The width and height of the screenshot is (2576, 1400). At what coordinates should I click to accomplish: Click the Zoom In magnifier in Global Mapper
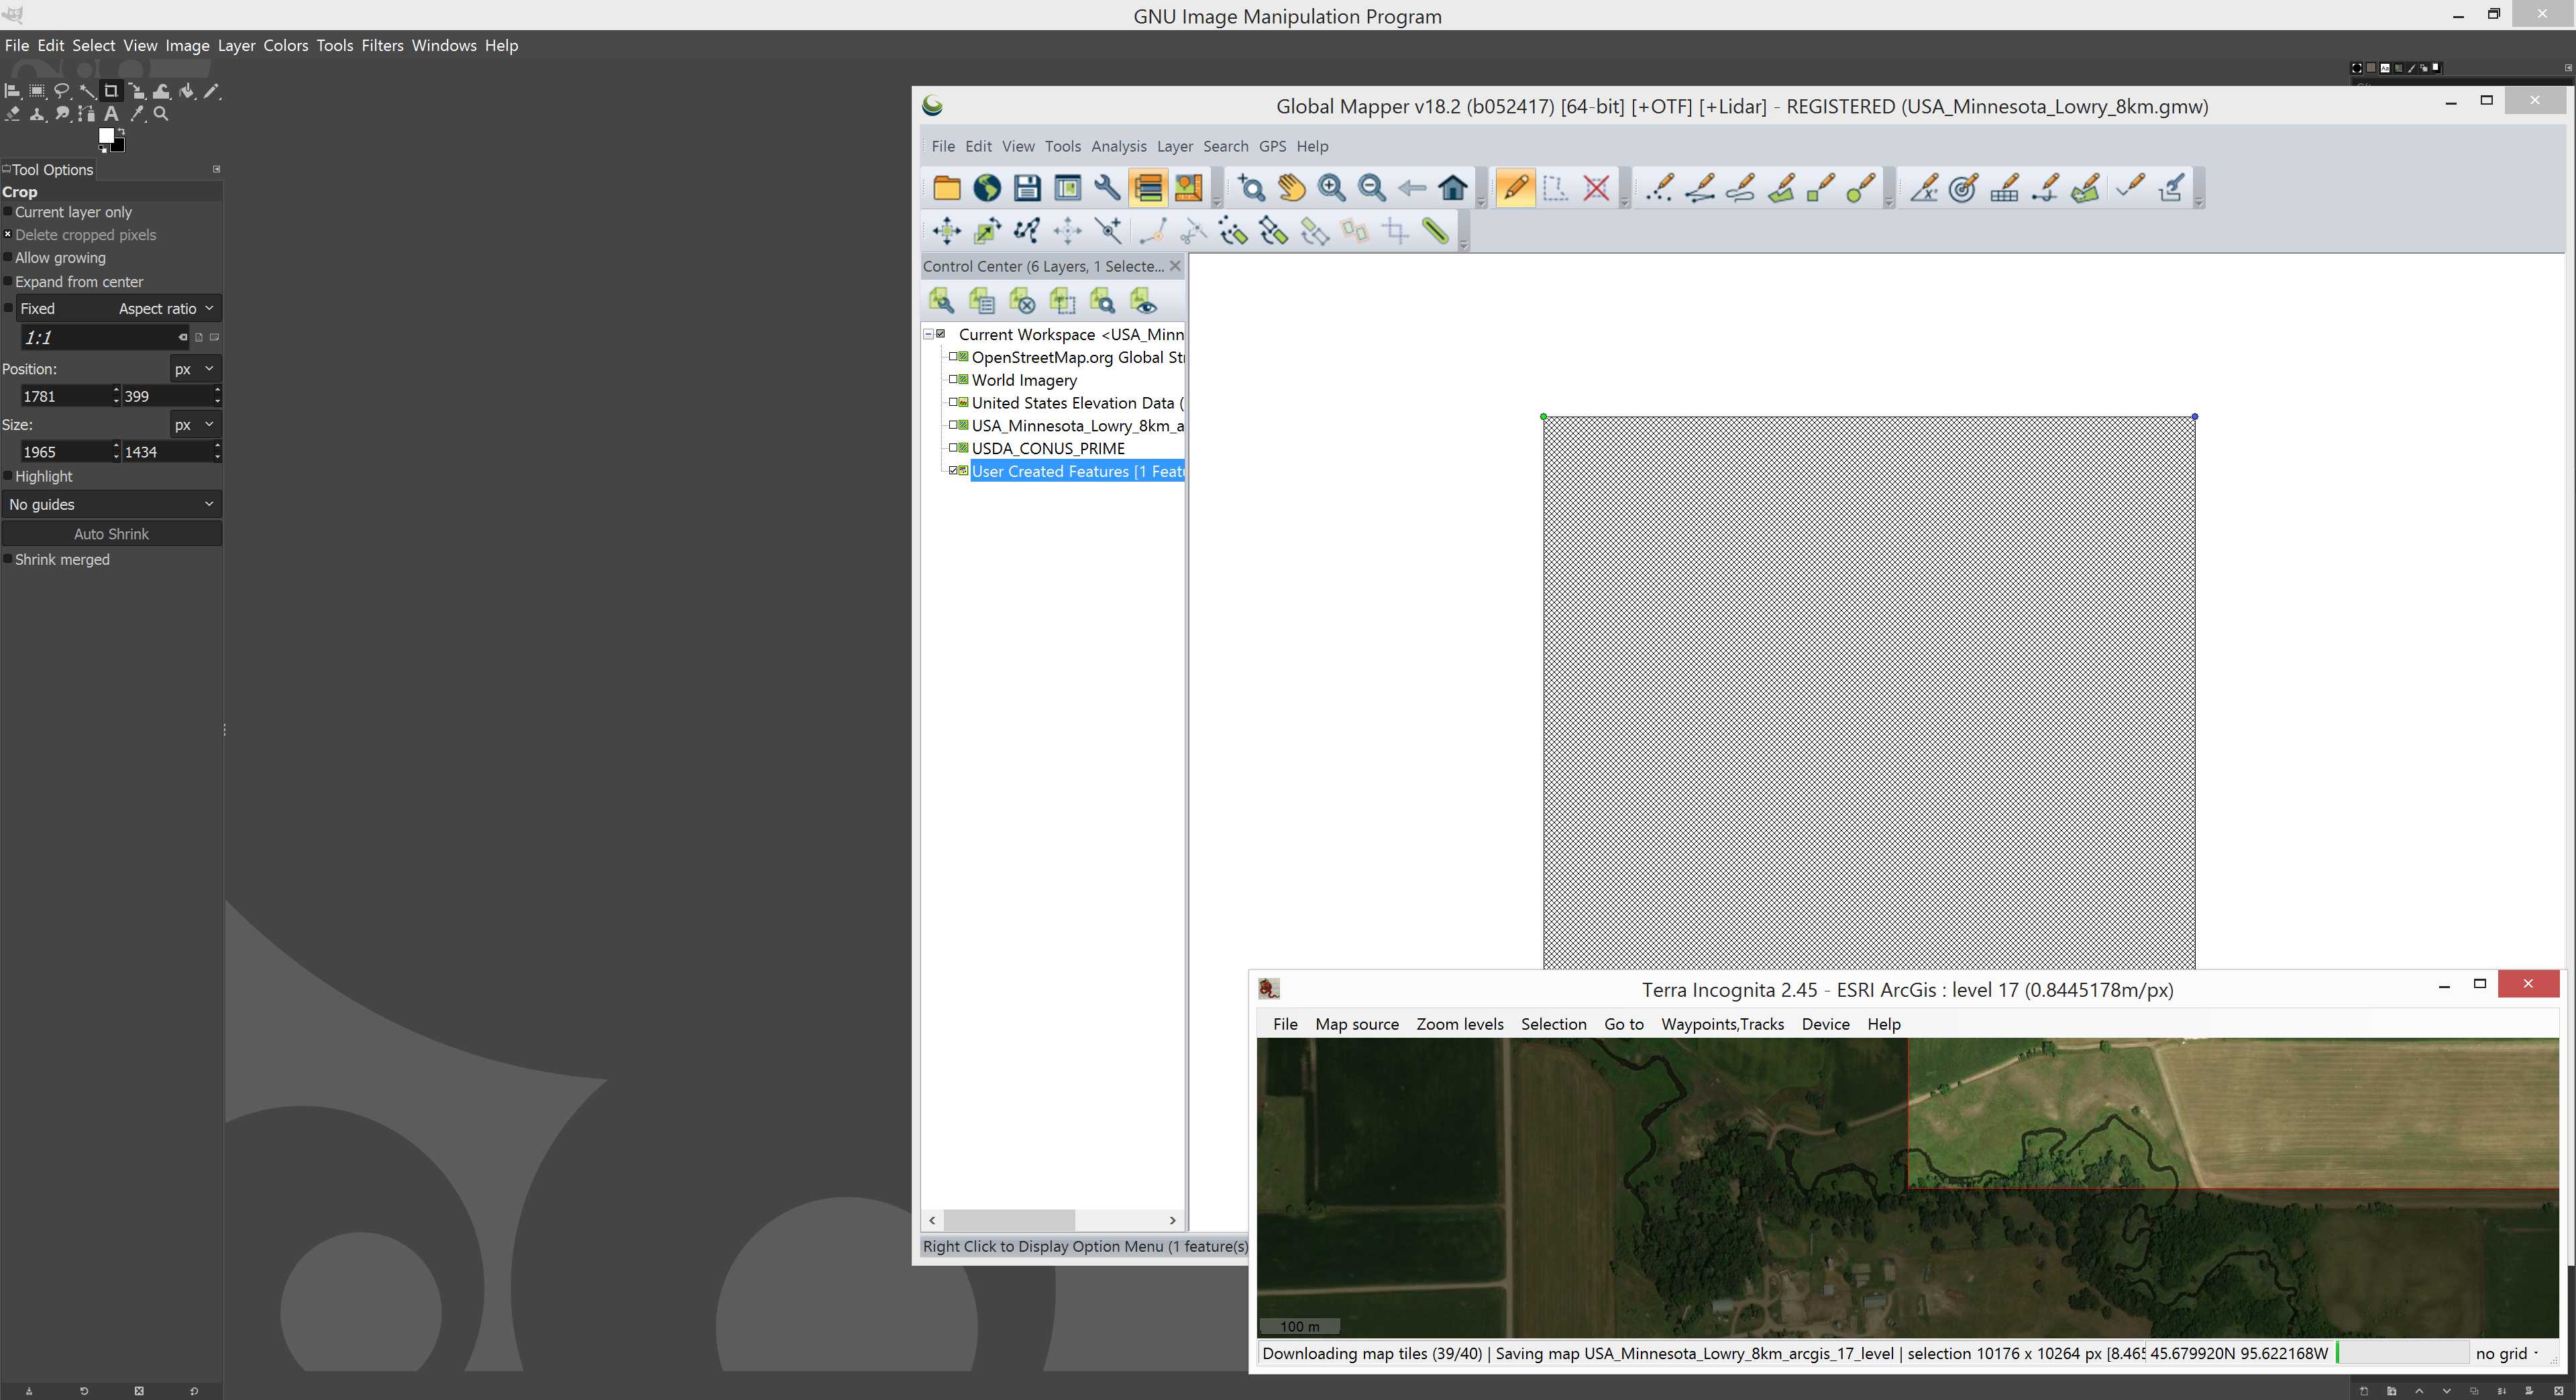(x=1331, y=188)
